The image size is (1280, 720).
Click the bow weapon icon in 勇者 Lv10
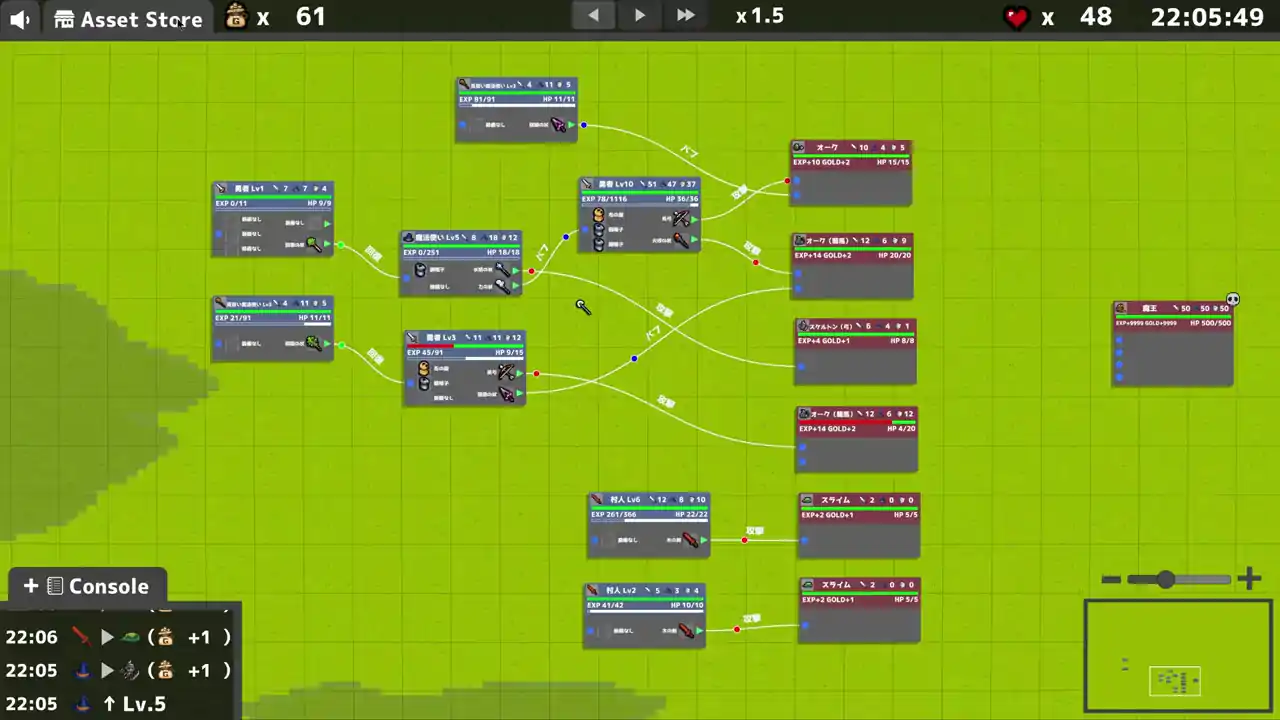681,217
